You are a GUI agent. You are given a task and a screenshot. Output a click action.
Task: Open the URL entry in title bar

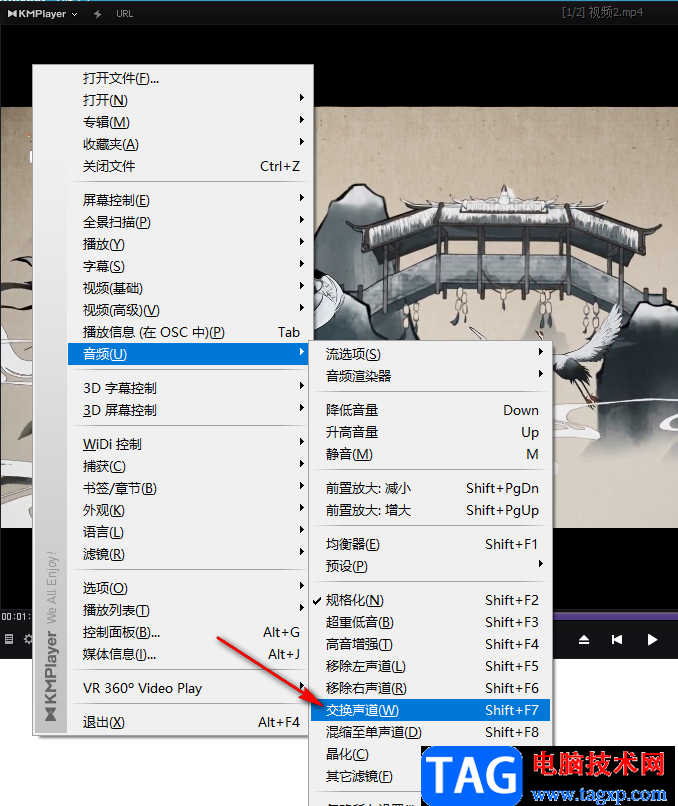click(124, 14)
